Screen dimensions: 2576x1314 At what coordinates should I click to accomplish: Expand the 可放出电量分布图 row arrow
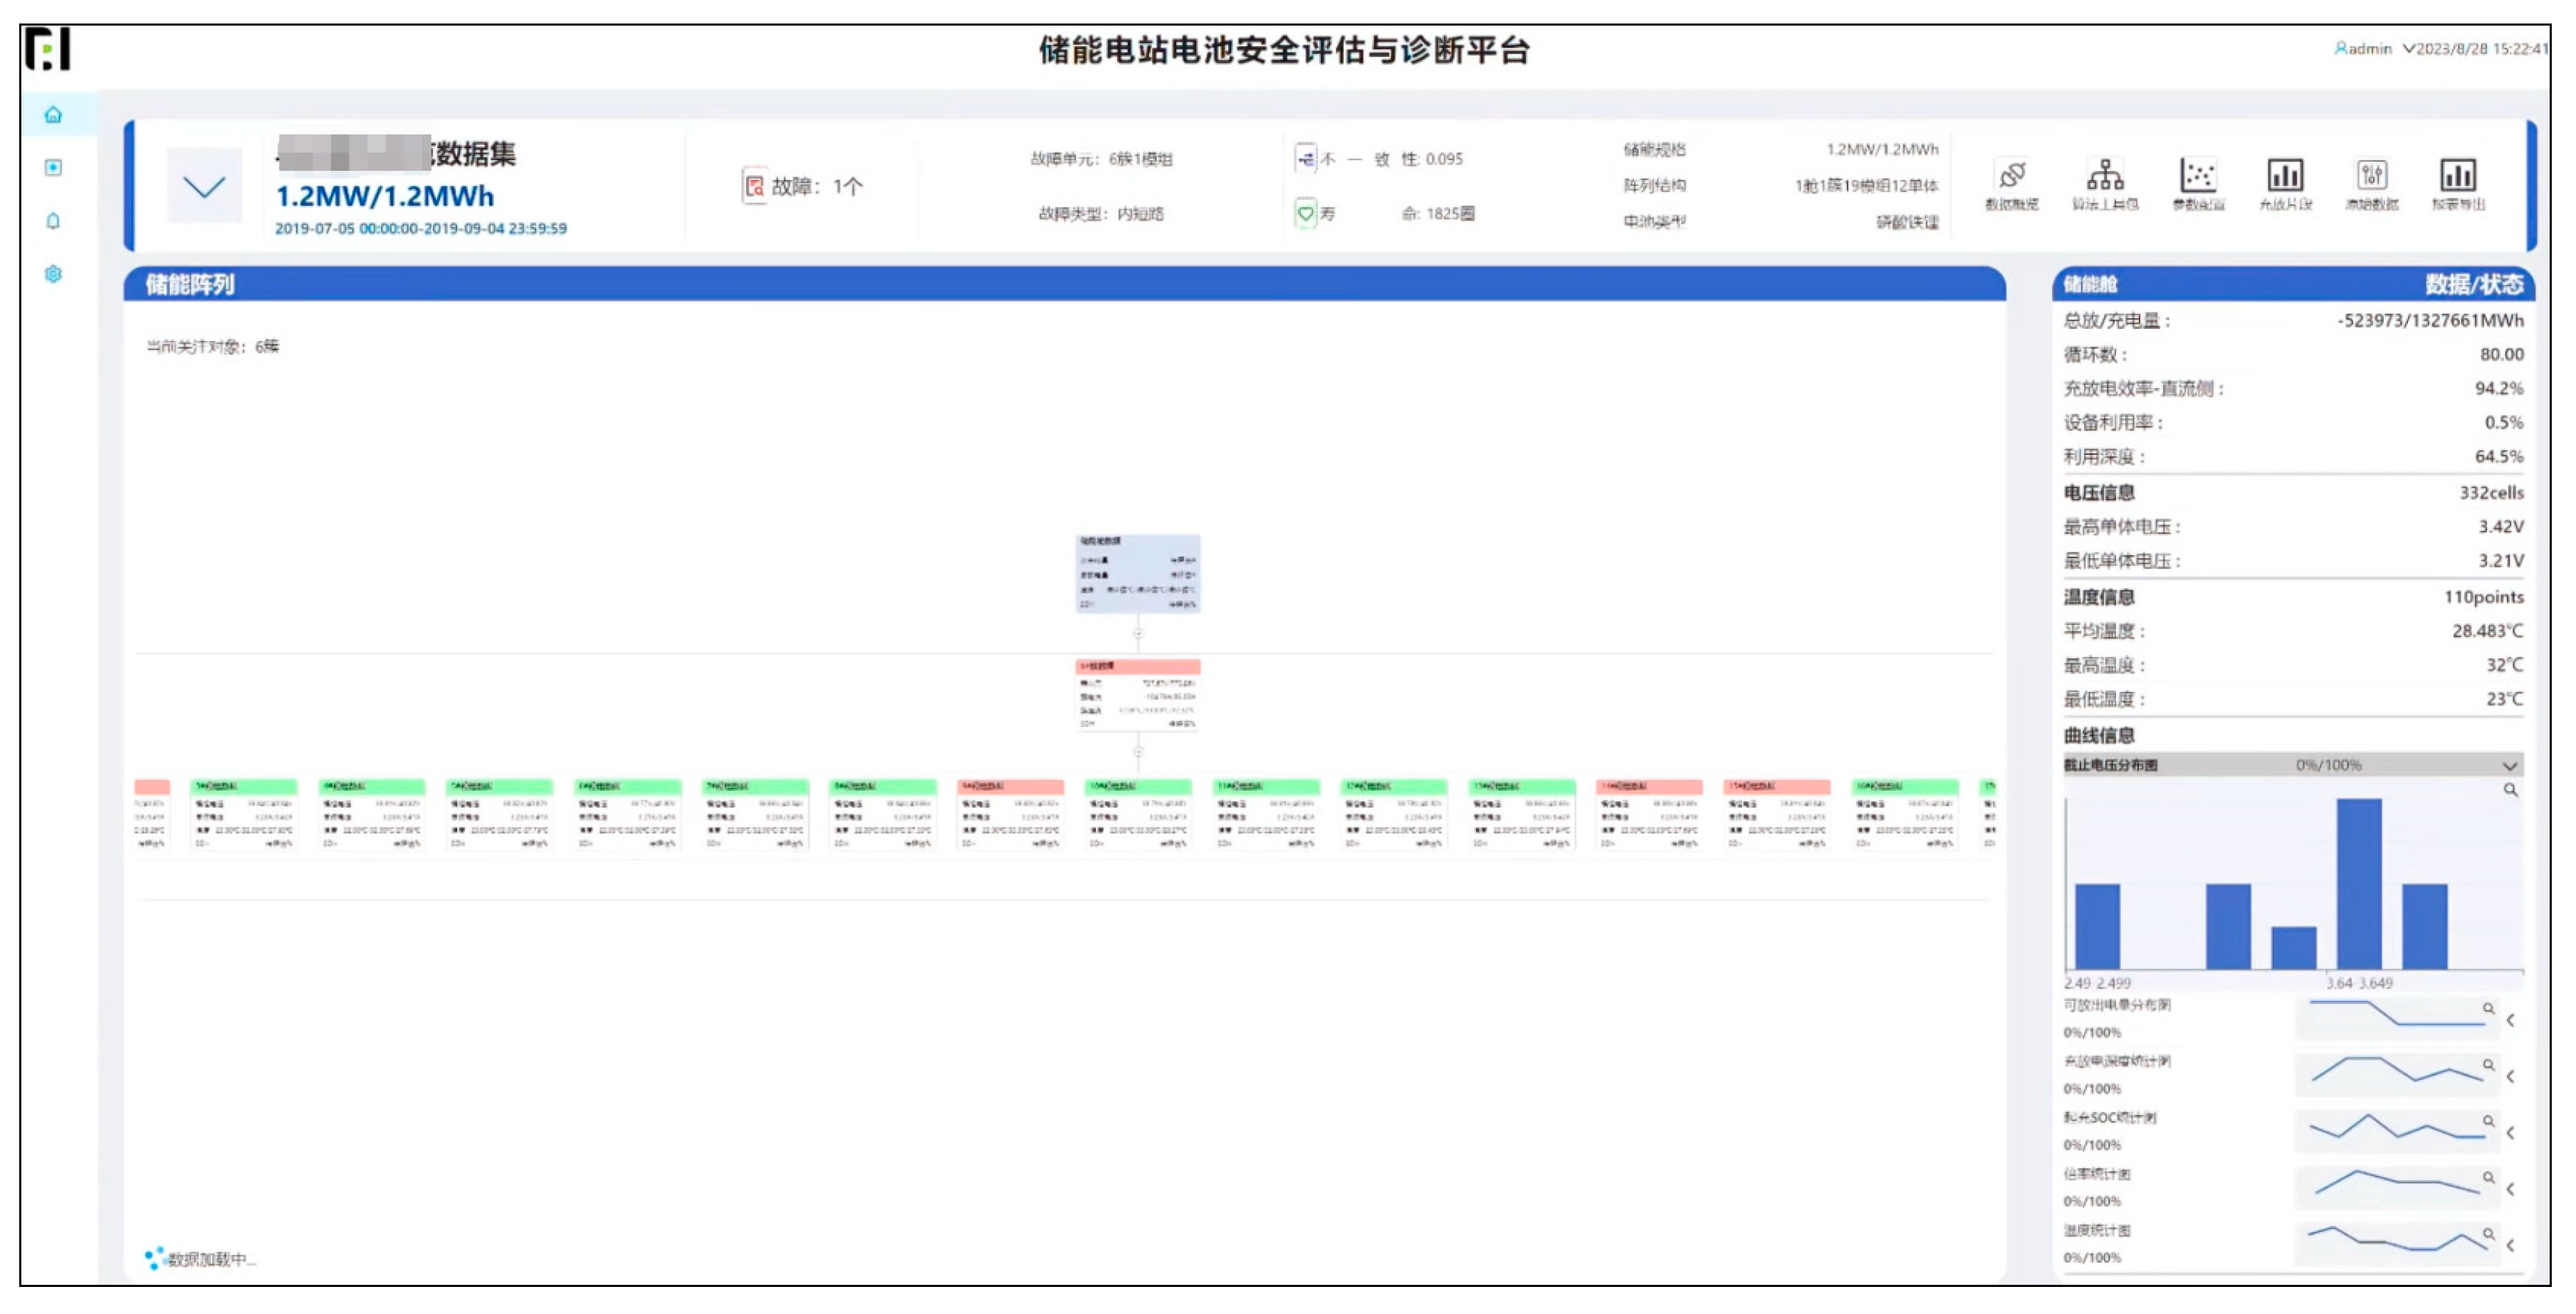(x=2510, y=1020)
